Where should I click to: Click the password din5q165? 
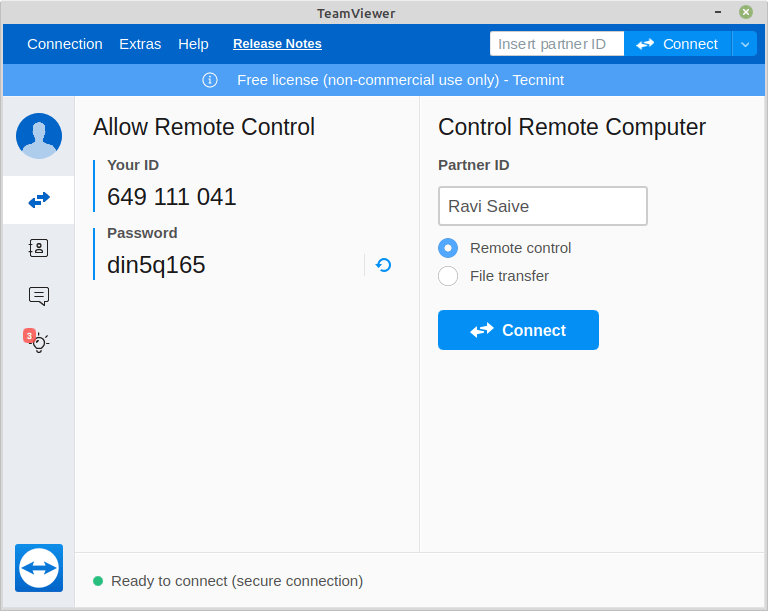click(x=156, y=265)
